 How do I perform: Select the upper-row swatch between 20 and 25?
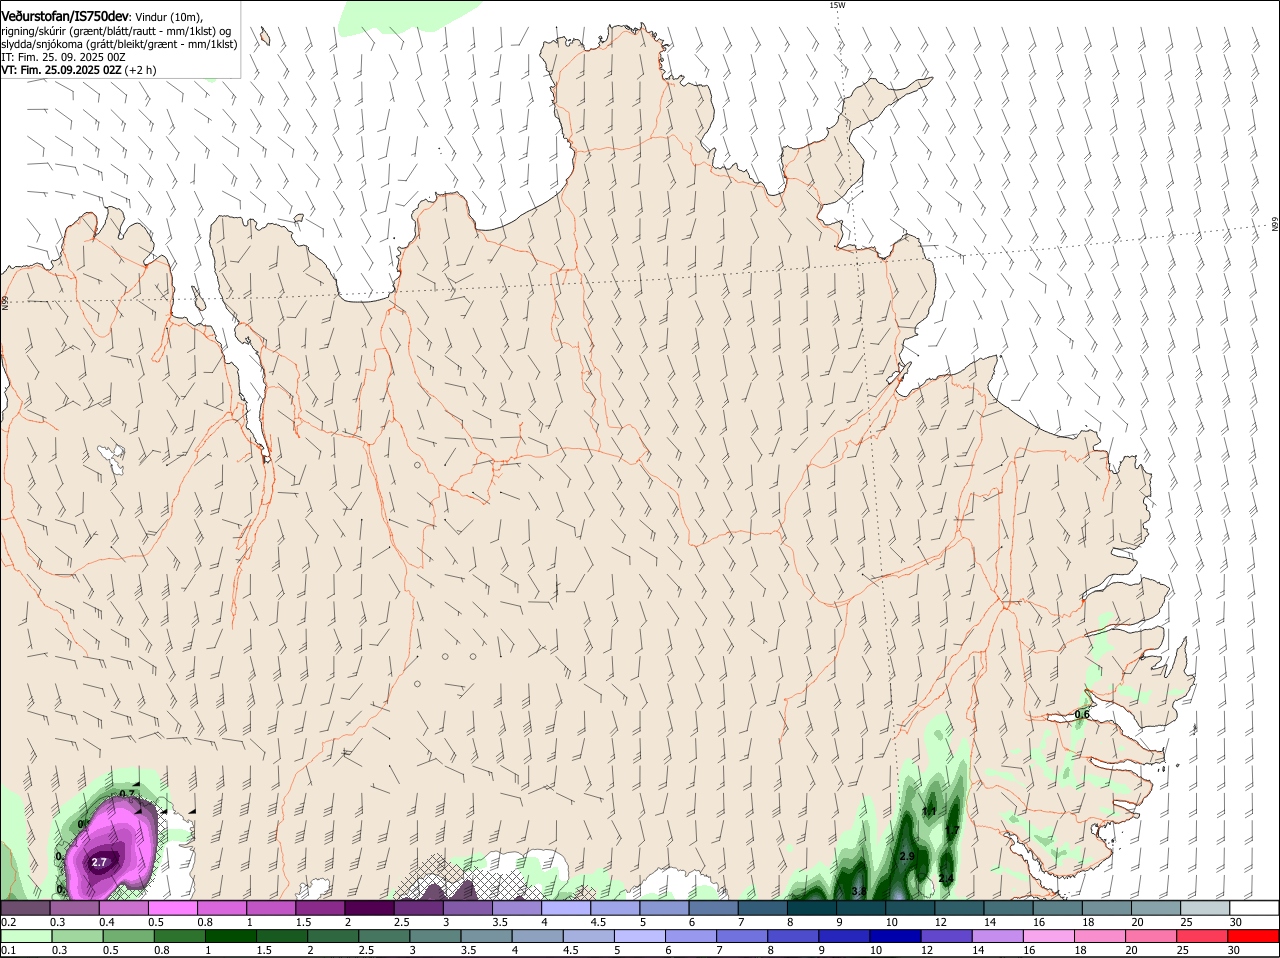(1156, 907)
